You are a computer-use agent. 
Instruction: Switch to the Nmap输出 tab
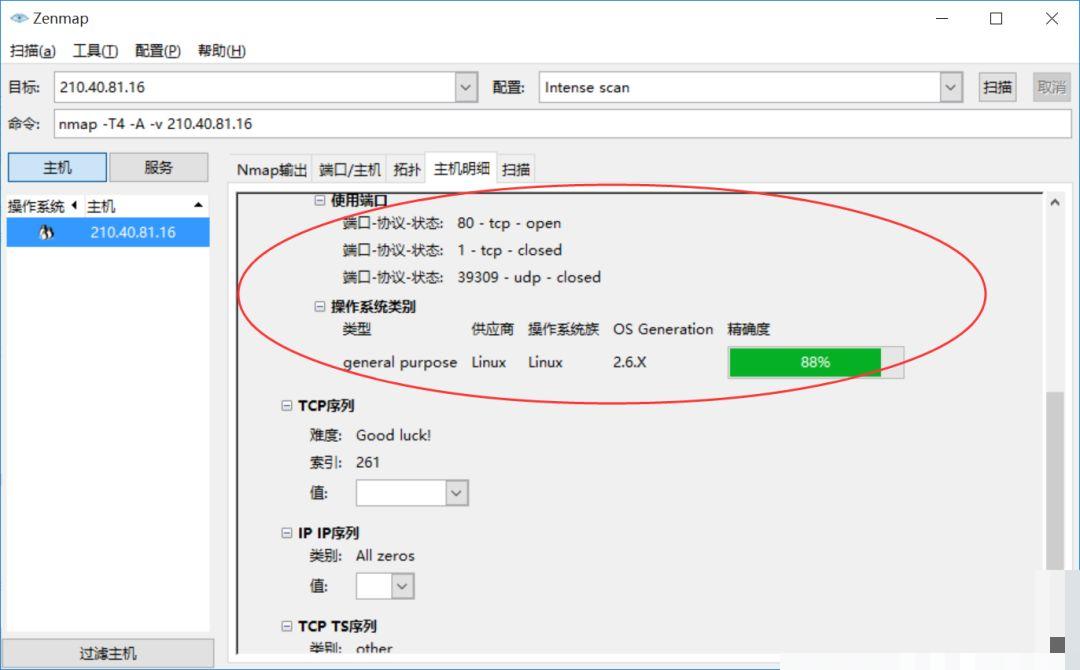pos(271,169)
